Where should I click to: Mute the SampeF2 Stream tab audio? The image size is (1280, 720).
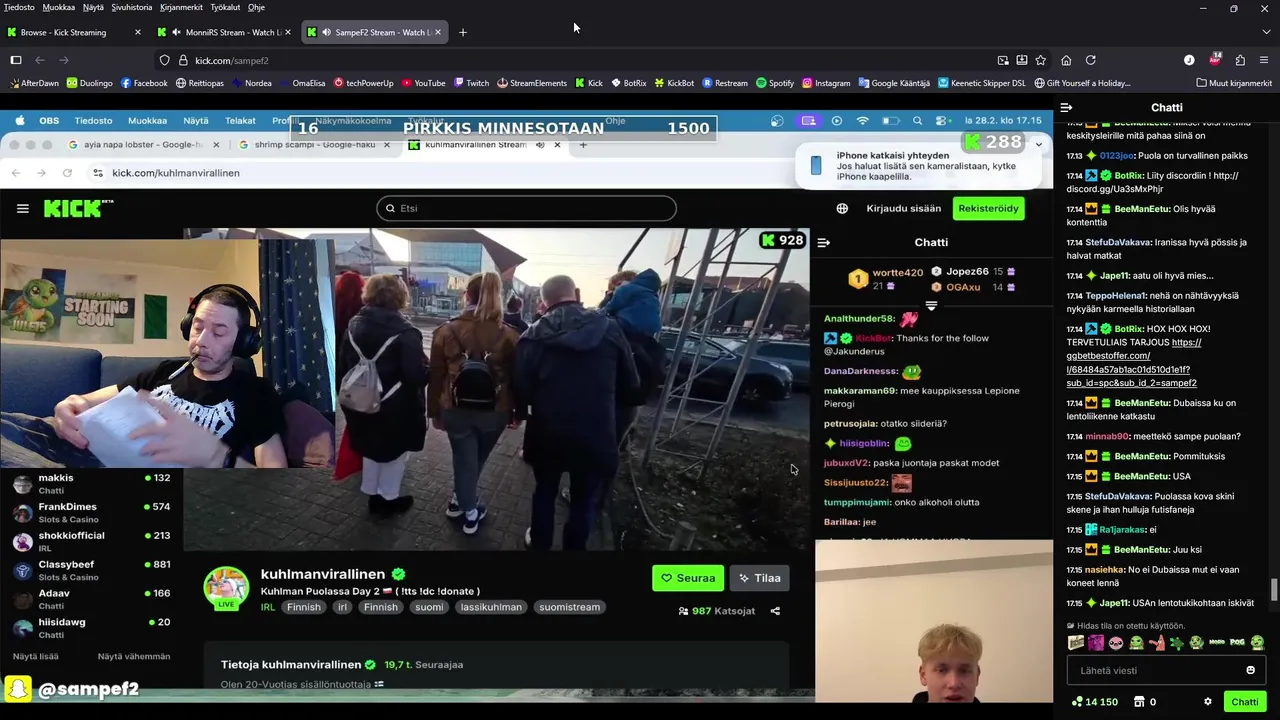click(326, 32)
